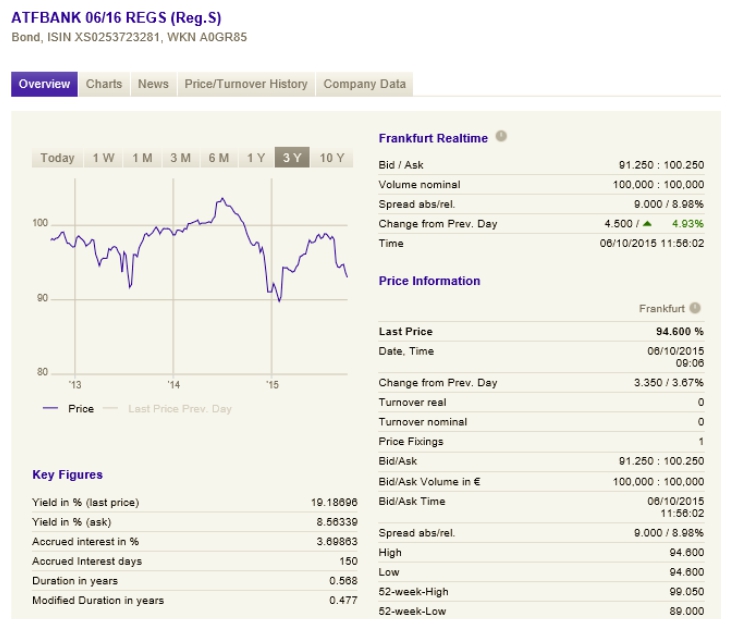Select the 1 Y chart range

pos(256,158)
